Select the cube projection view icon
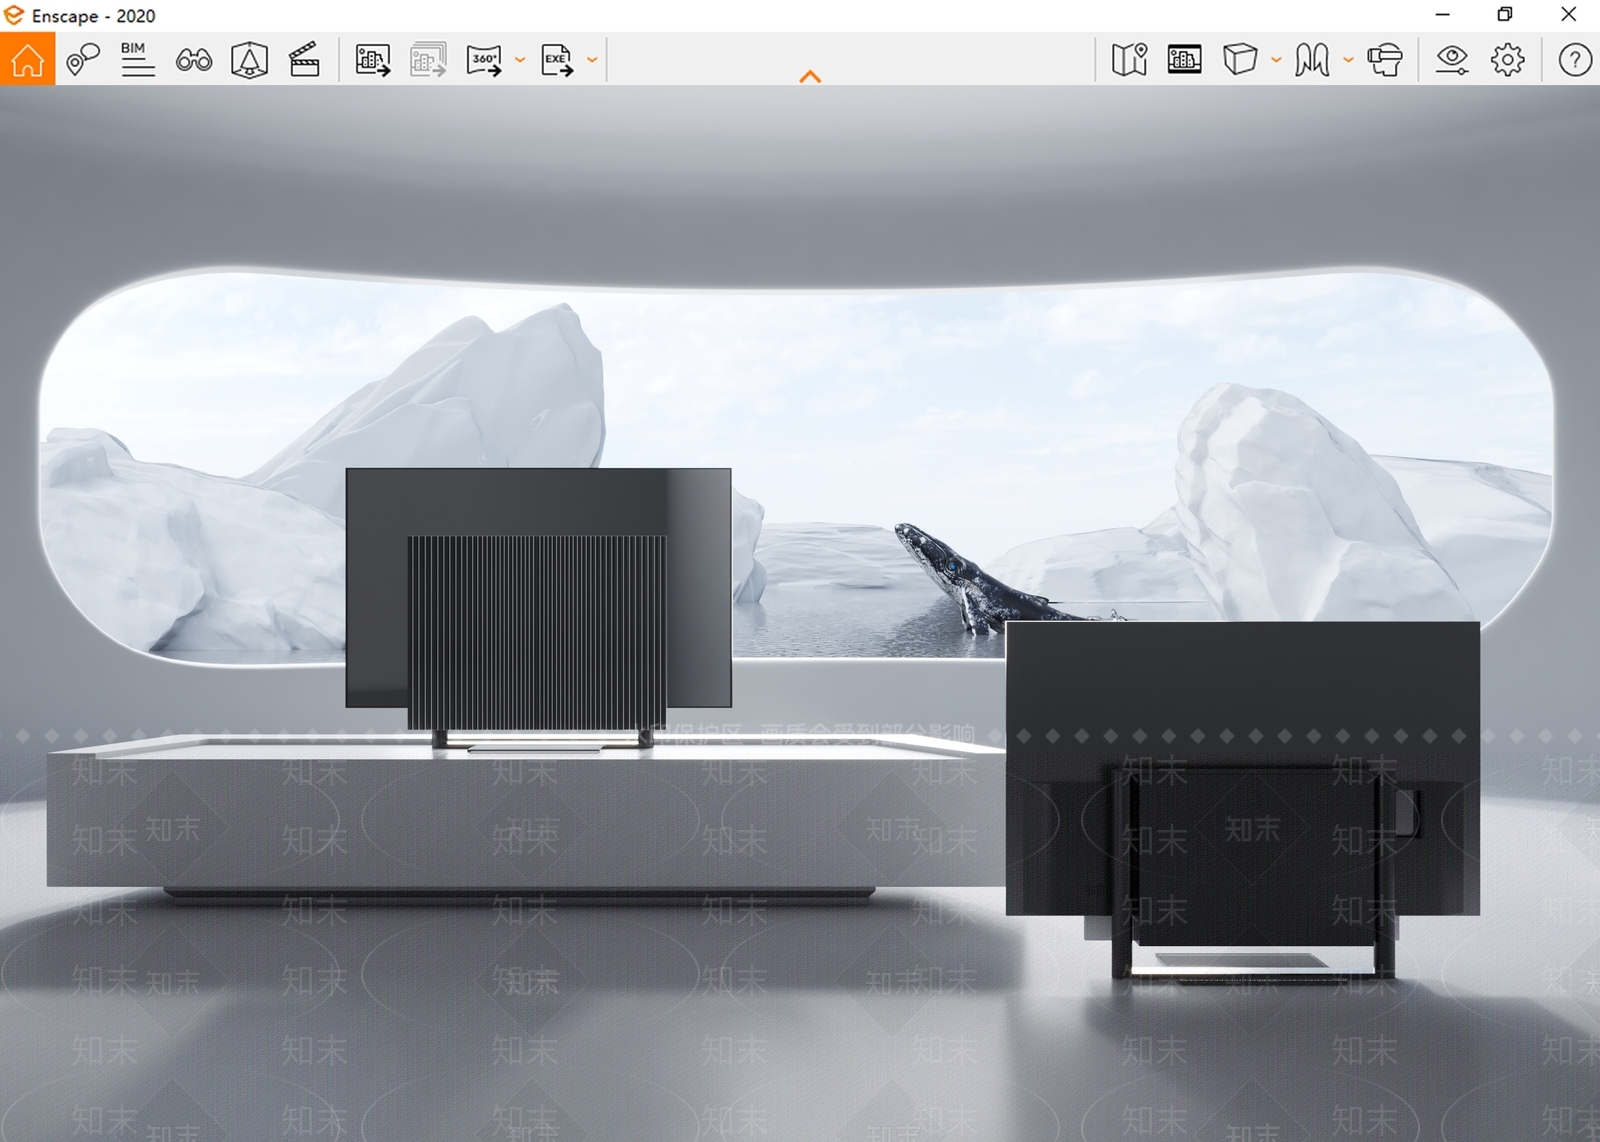The image size is (1600, 1142). coord(1240,60)
